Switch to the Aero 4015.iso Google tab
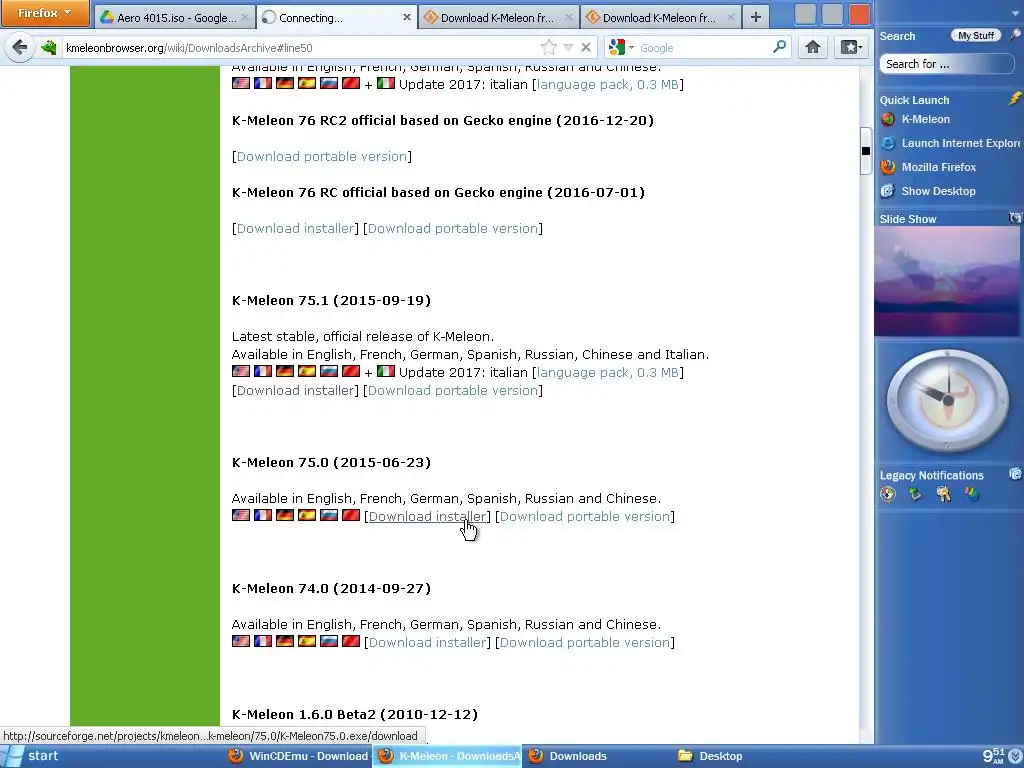 pyautogui.click(x=174, y=18)
